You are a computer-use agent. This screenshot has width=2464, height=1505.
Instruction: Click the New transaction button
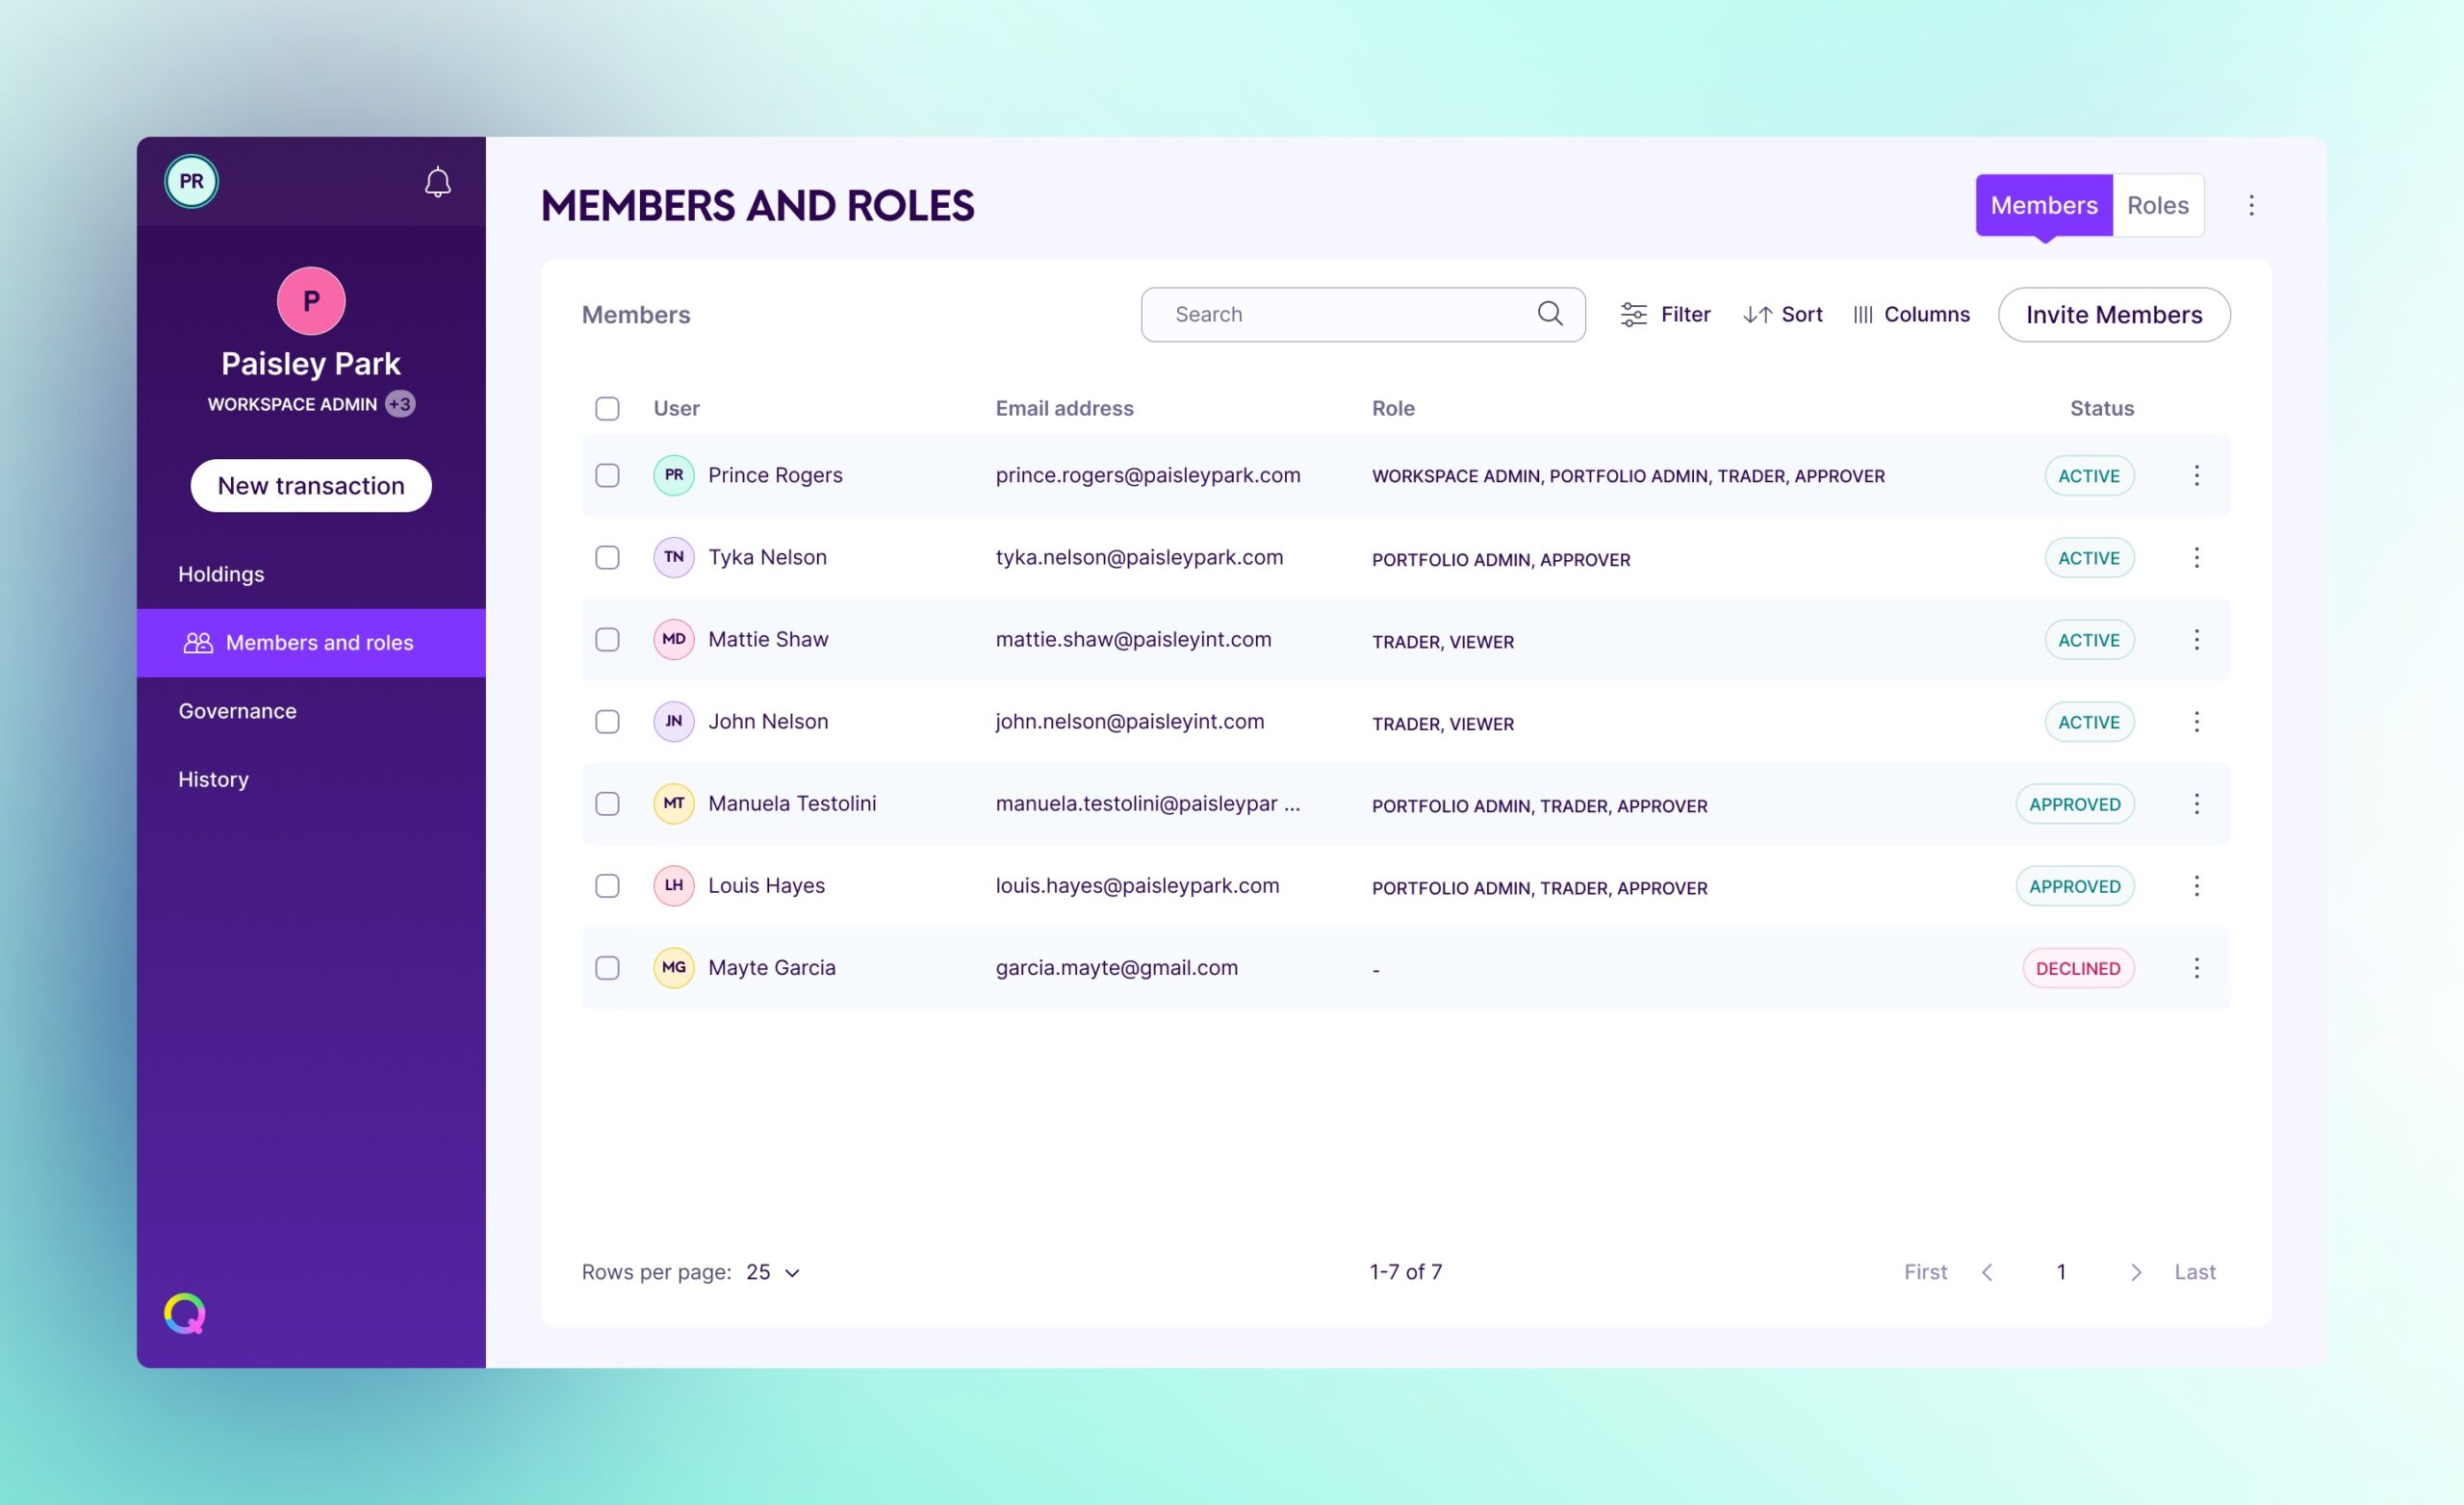(312, 484)
